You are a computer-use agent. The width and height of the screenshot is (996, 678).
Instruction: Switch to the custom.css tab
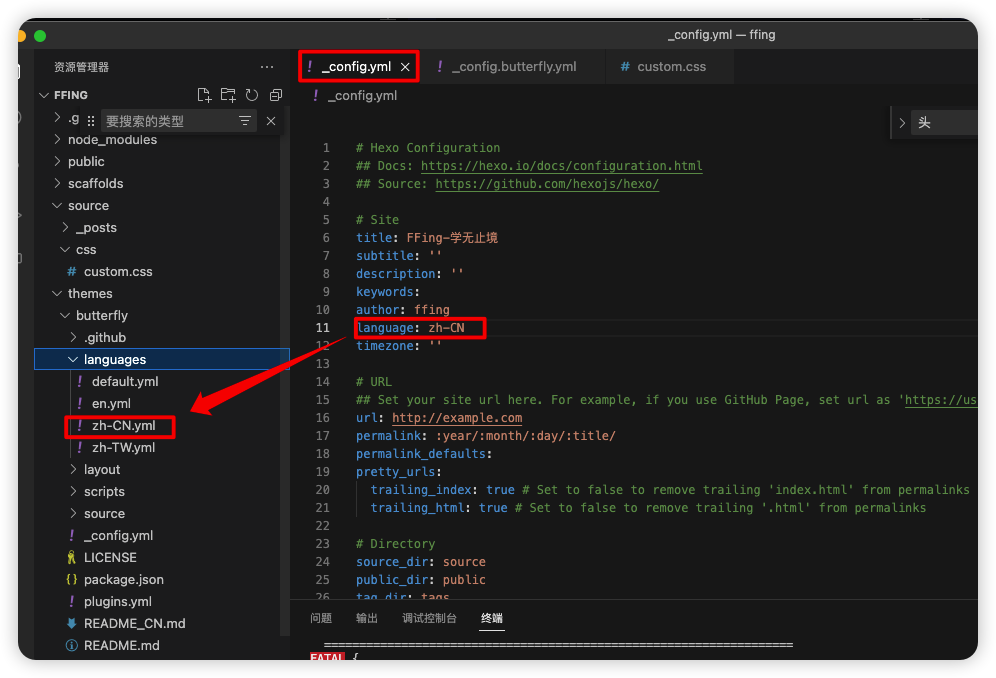[671, 67]
